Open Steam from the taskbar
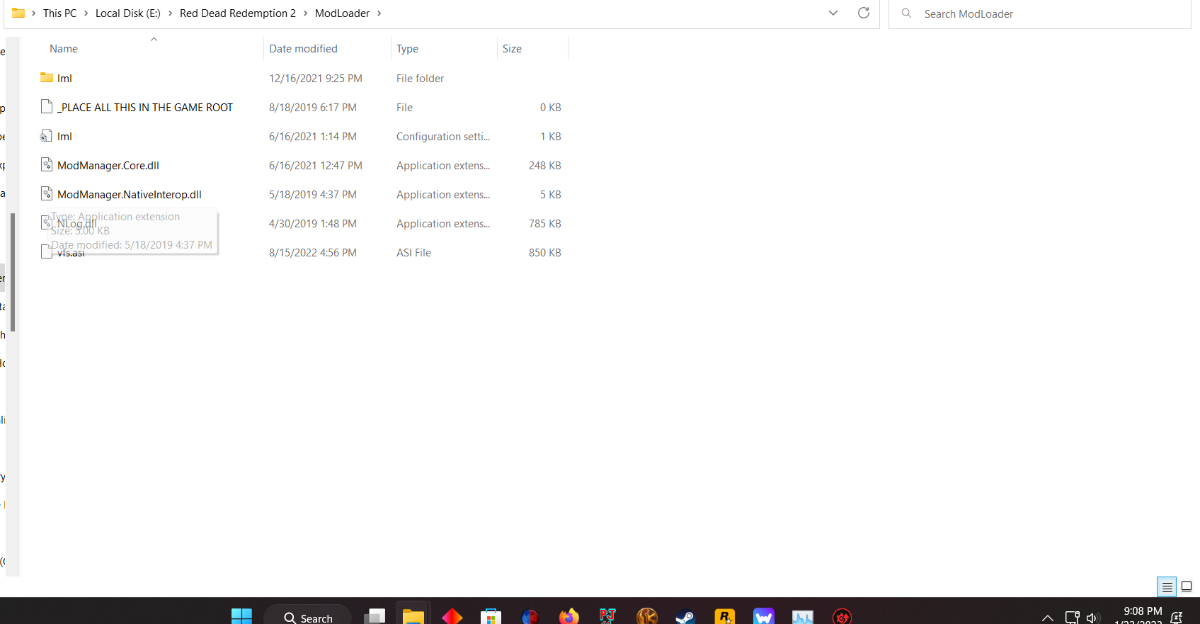1200x624 pixels. [685, 617]
